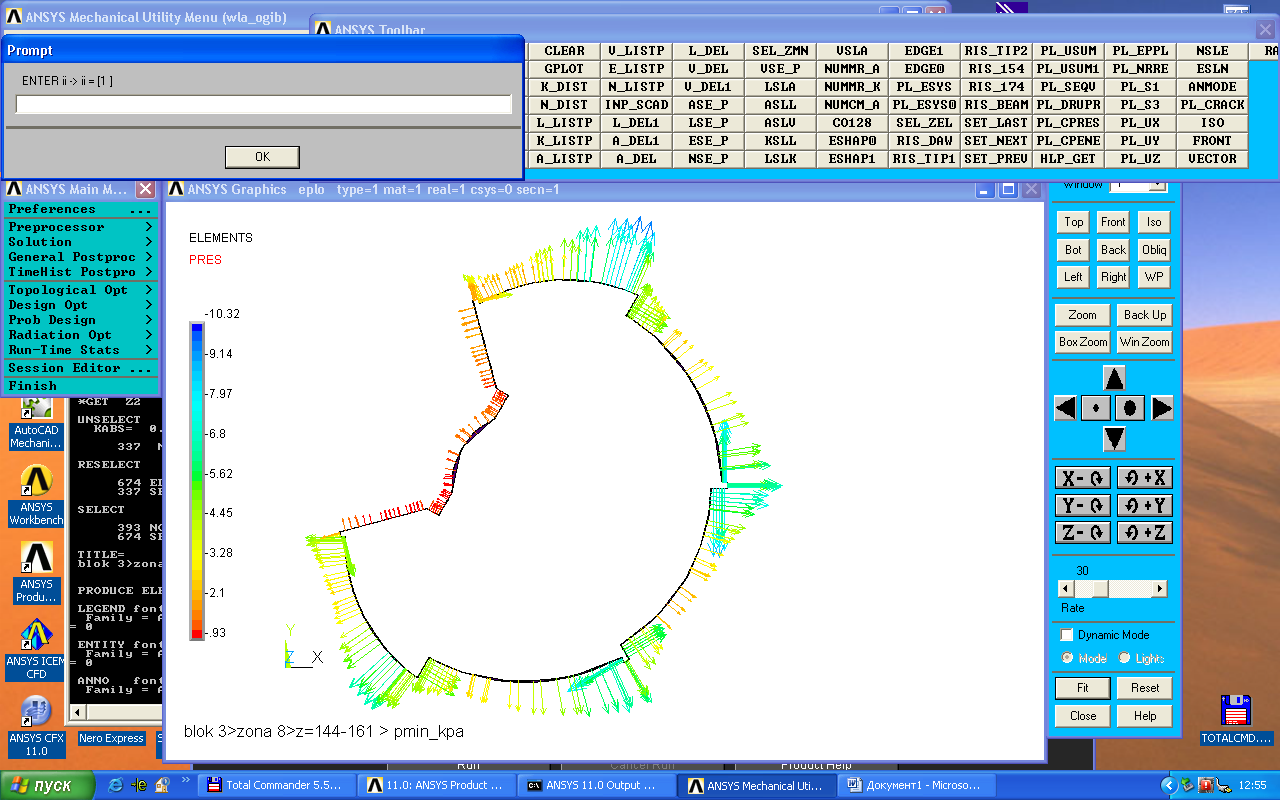Click the GPLOT toolbar button
This screenshot has width=1280, height=800.
tap(564, 69)
